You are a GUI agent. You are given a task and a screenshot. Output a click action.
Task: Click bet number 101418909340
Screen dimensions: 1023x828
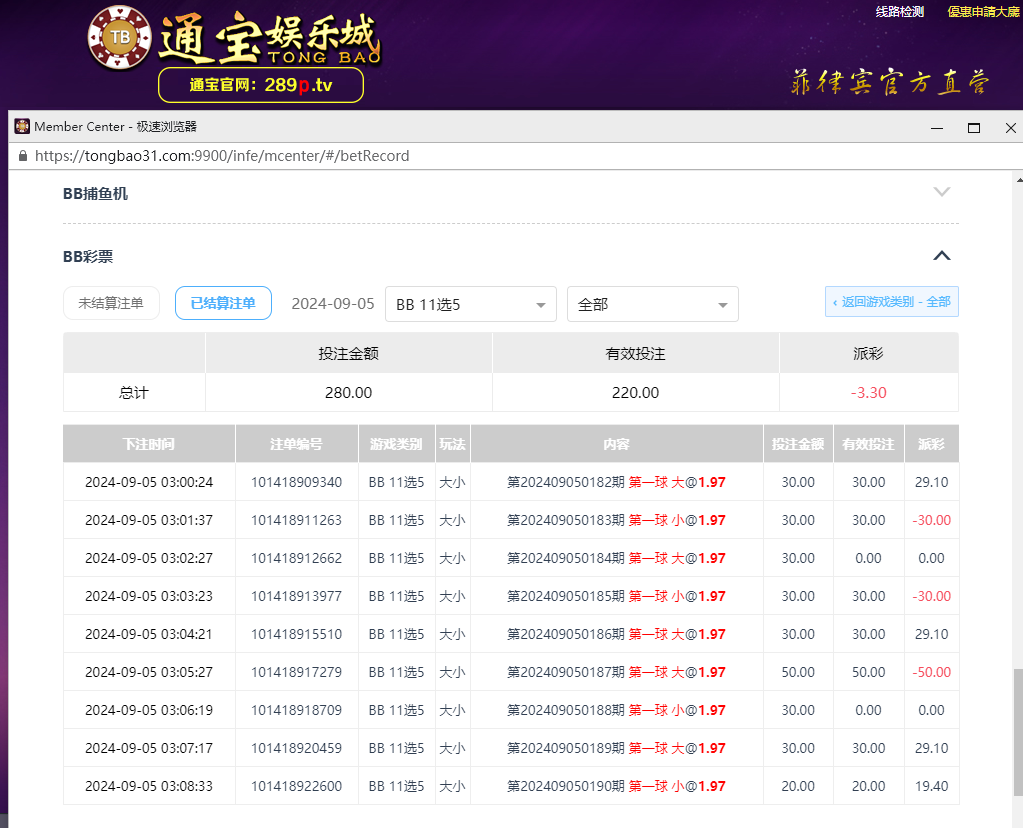[x=296, y=482]
